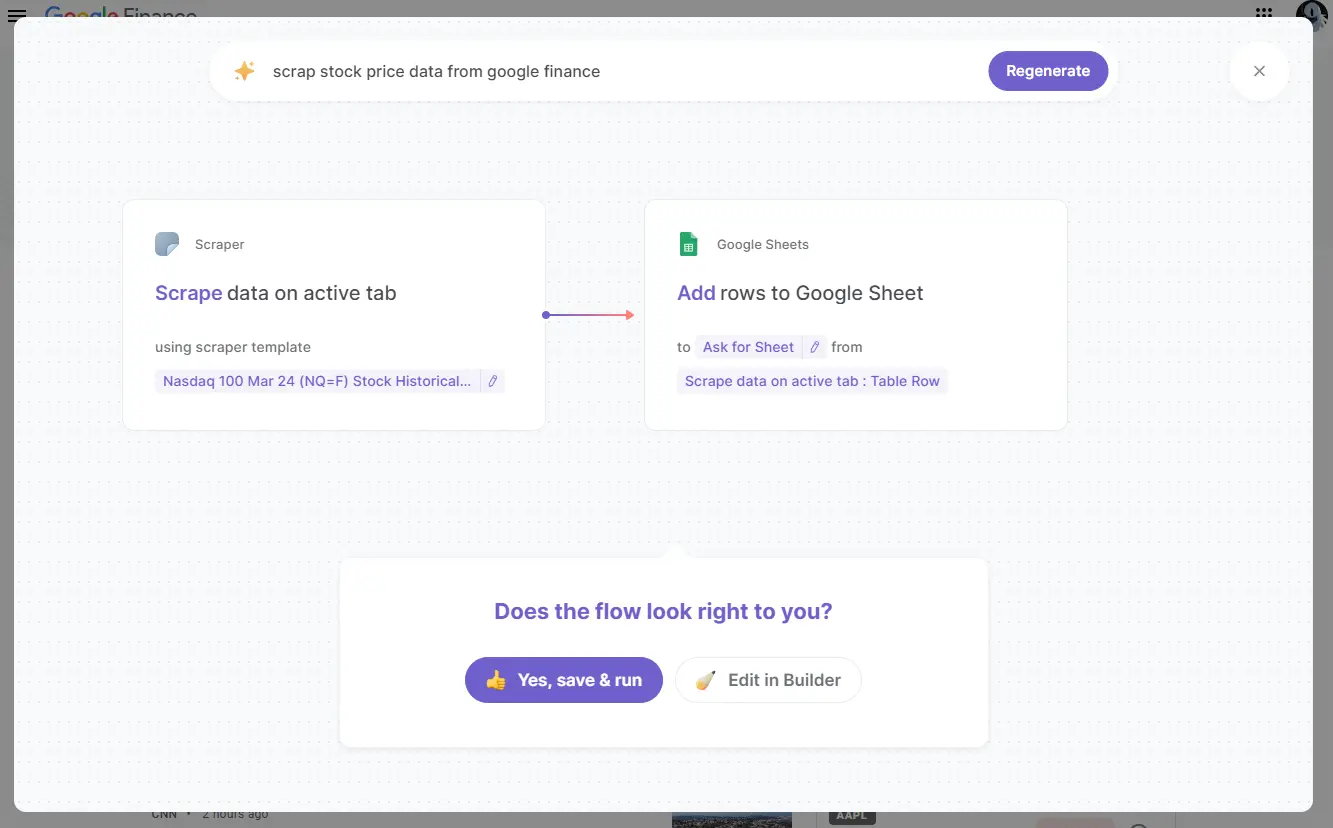The width and height of the screenshot is (1333, 828).
Task: Click the sparkle AI icon in prompt bar
Action: click(244, 71)
